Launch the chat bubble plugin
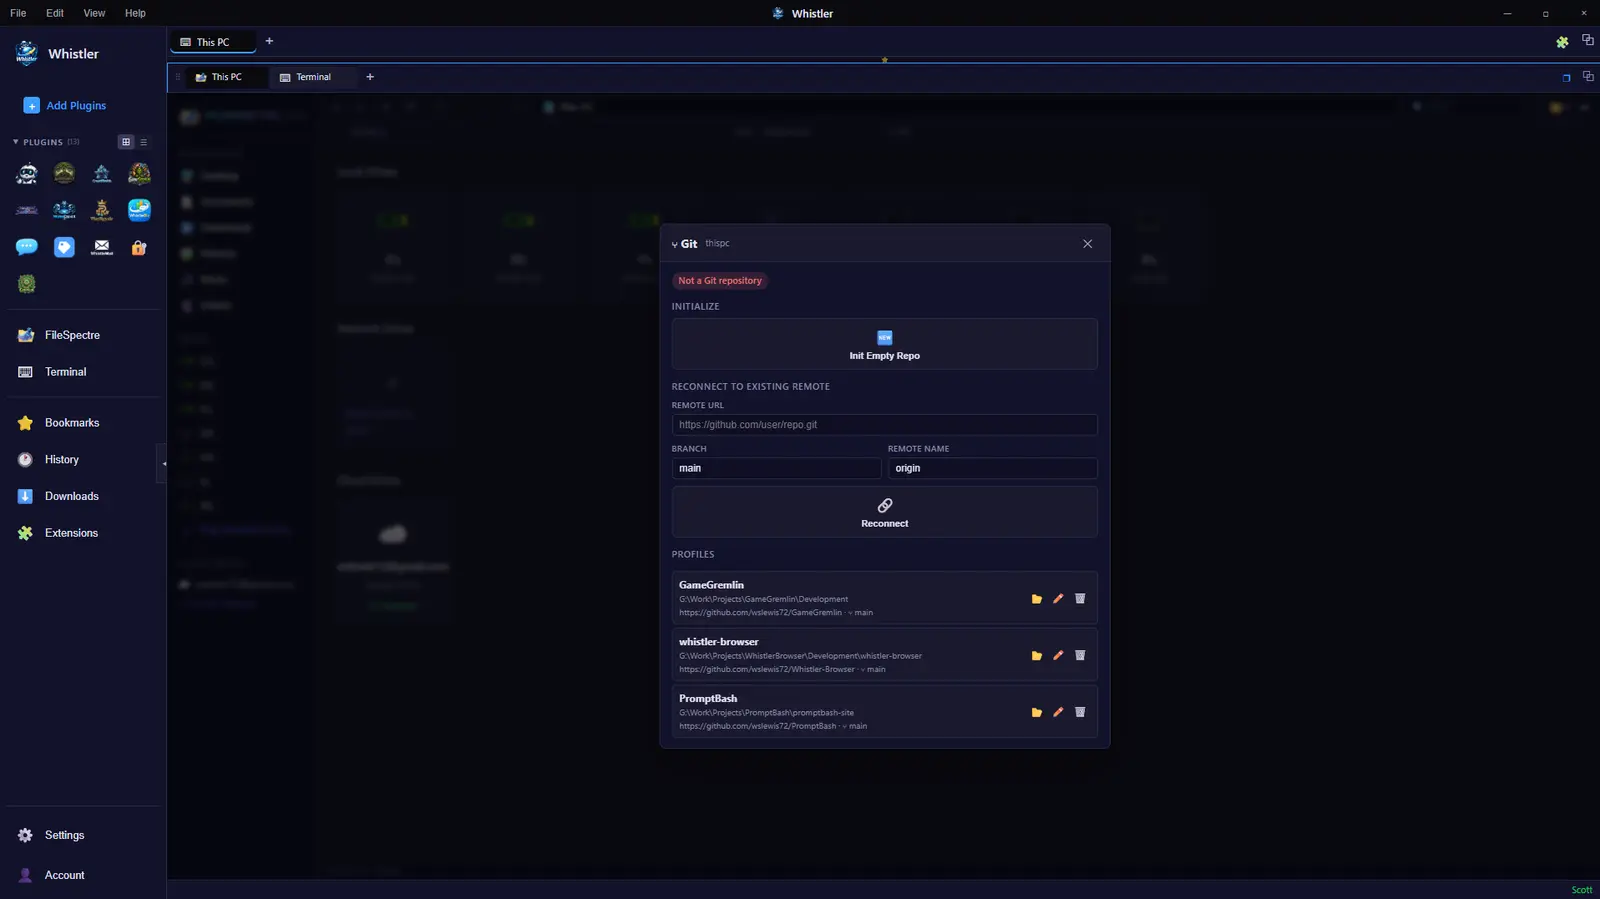Screen dimensions: 1600x899 [x=27, y=247]
